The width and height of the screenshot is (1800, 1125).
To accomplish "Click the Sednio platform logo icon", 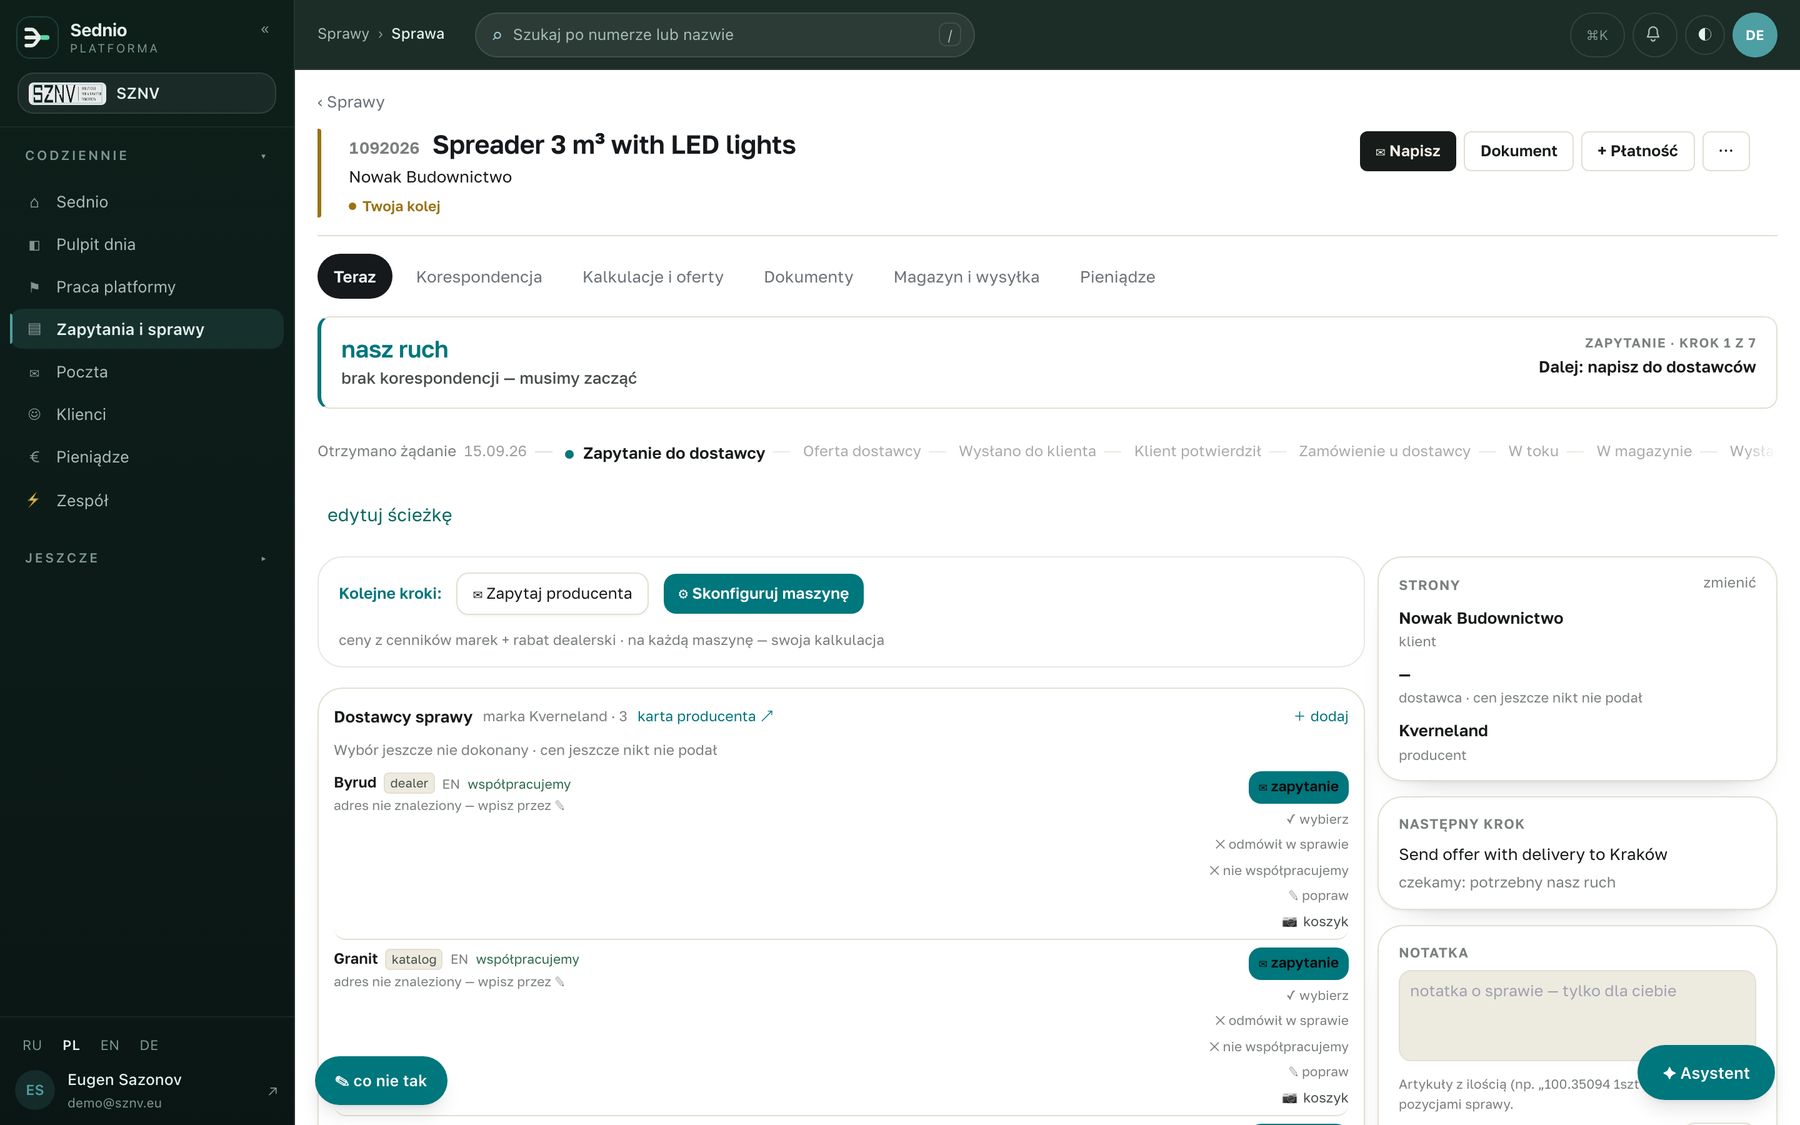I will tap(37, 37).
